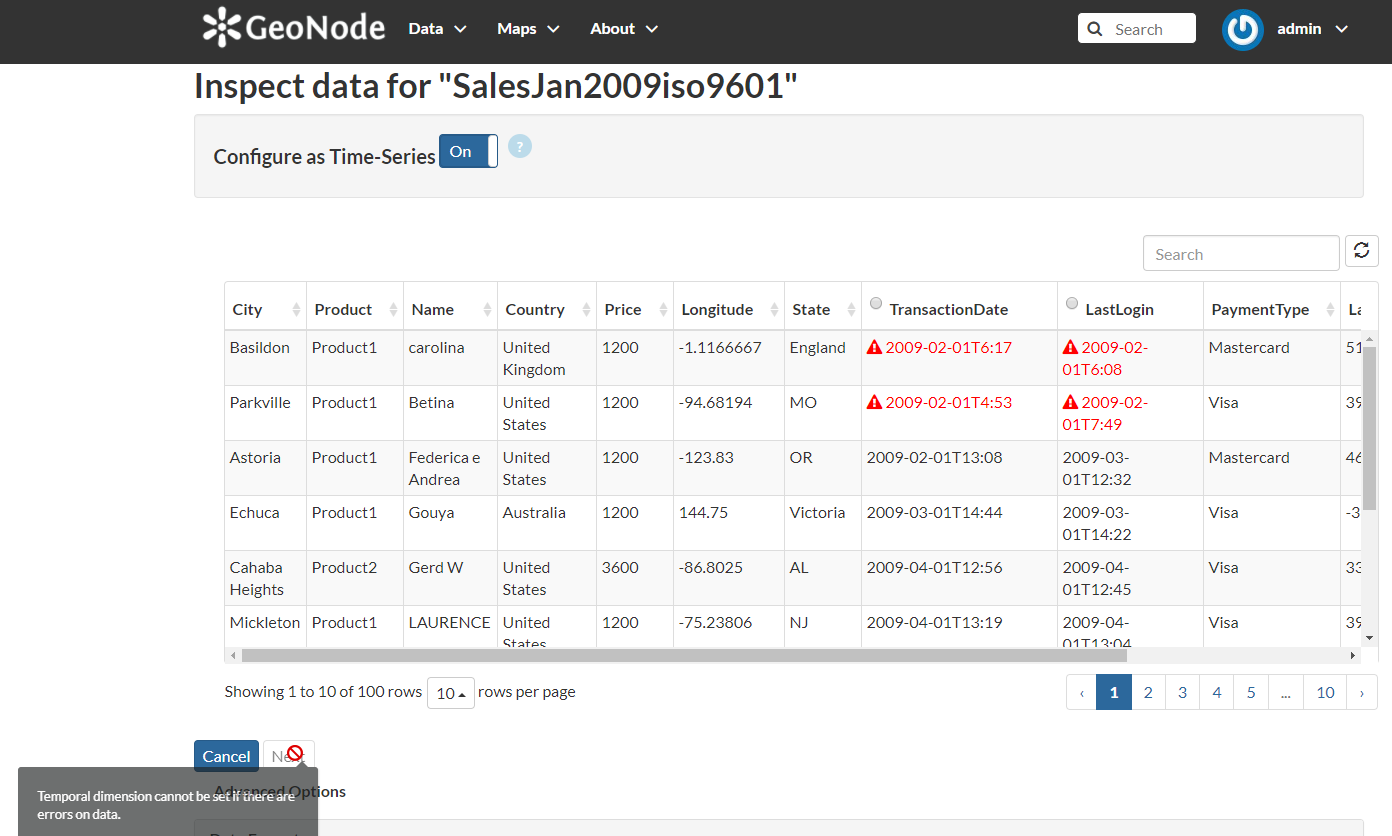Open the rows per page dropdown

[x=450, y=692]
